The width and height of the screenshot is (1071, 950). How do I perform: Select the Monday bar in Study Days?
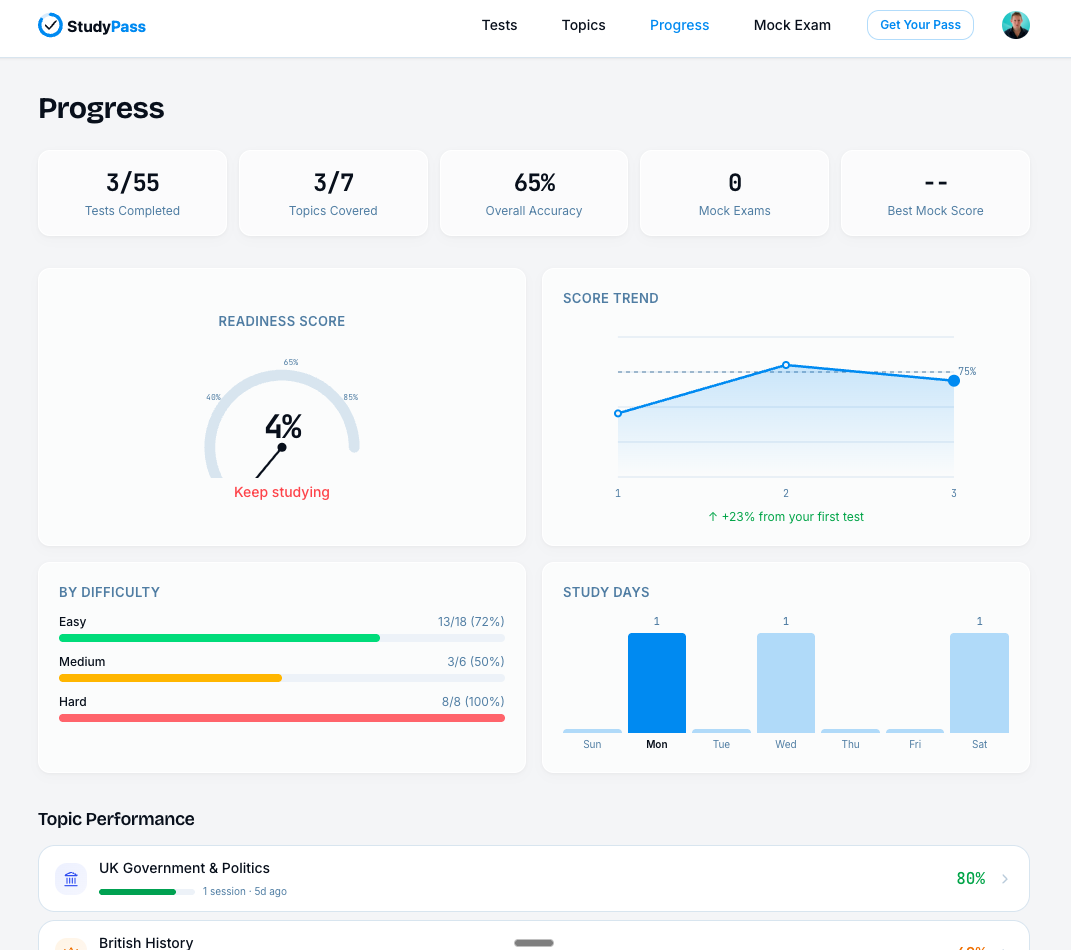656,682
